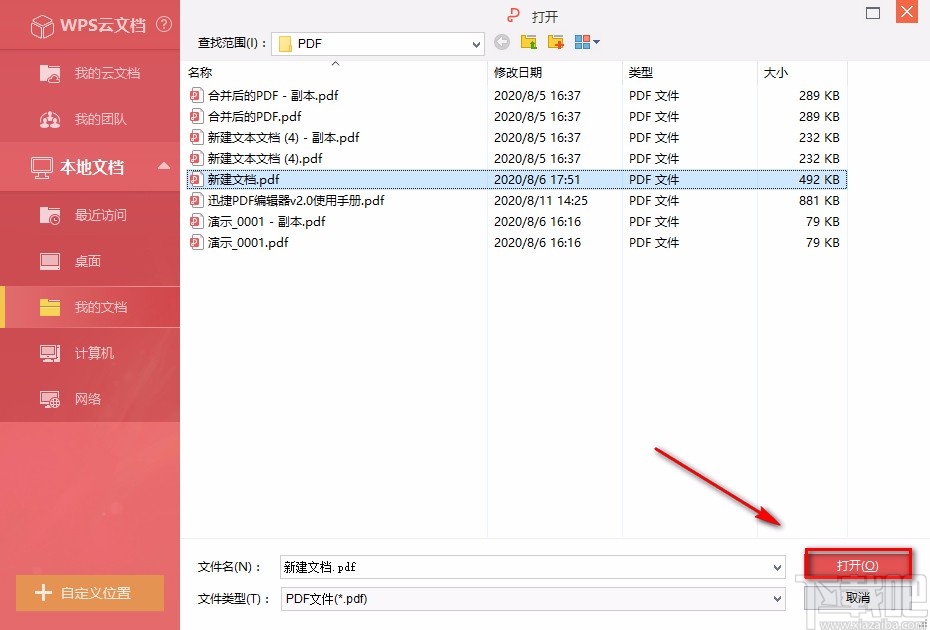
Task: Click the 打开(O) button
Action: [x=857, y=563]
